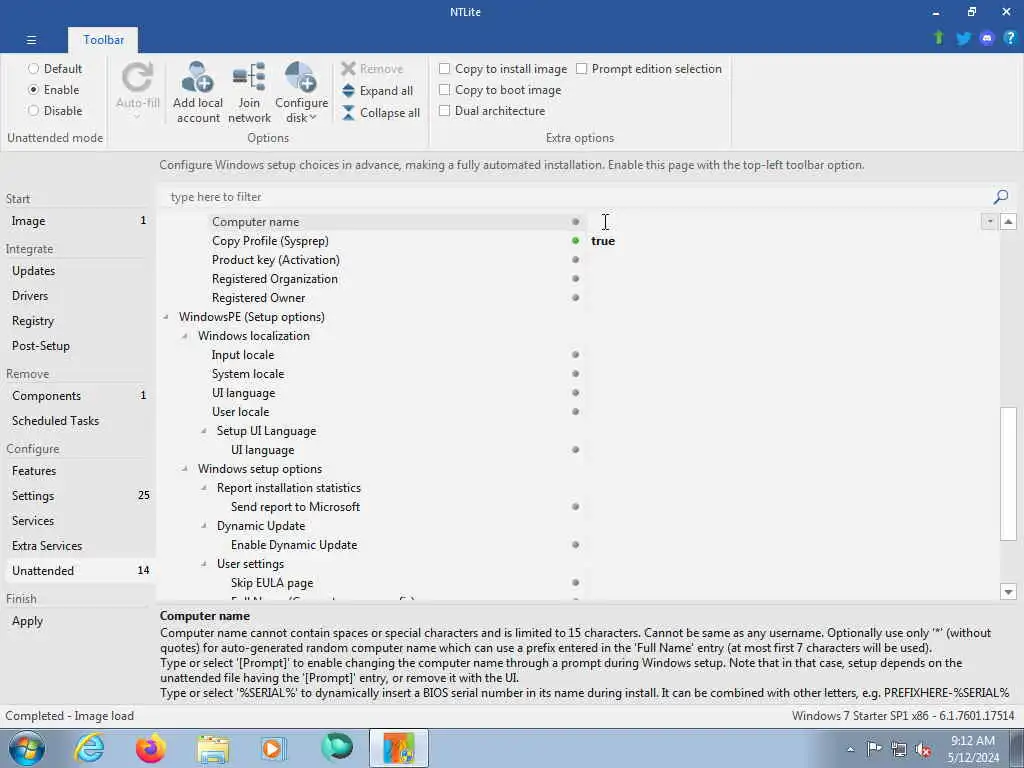The width and height of the screenshot is (1024, 768).
Task: Click scrollbar down arrow
Action: (1008, 592)
